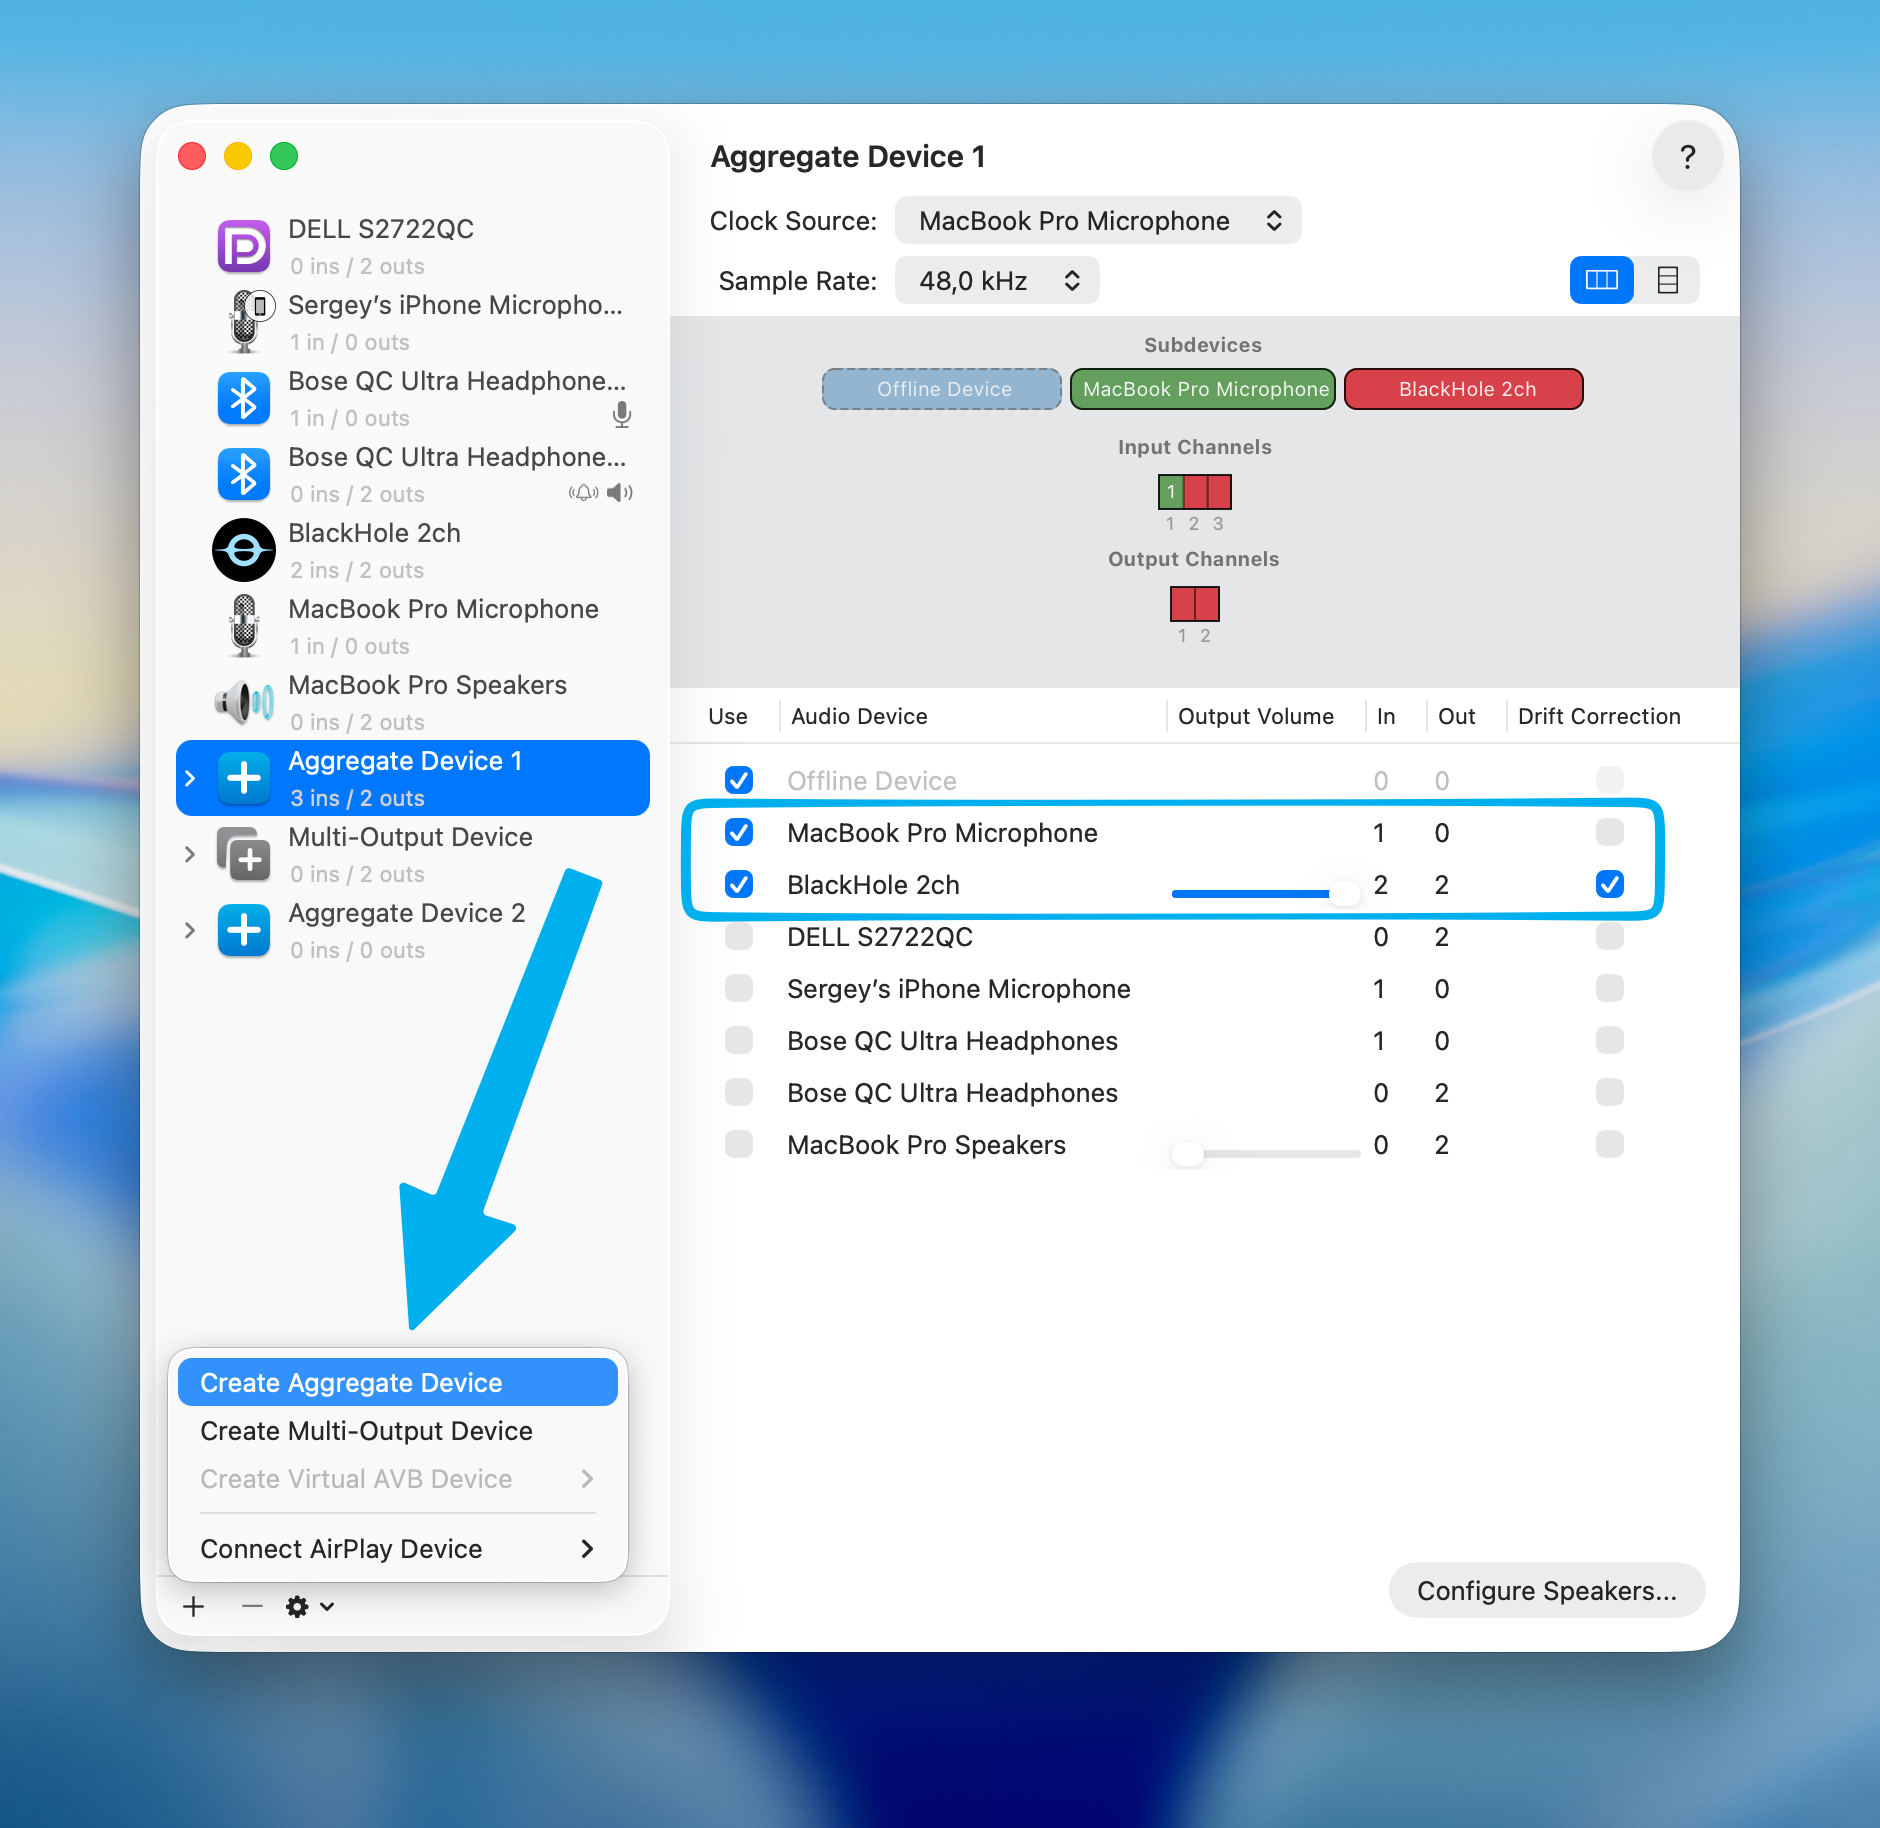Click DELL S2722QC name in device table
This screenshot has height=1828, width=1880.
coord(880,937)
